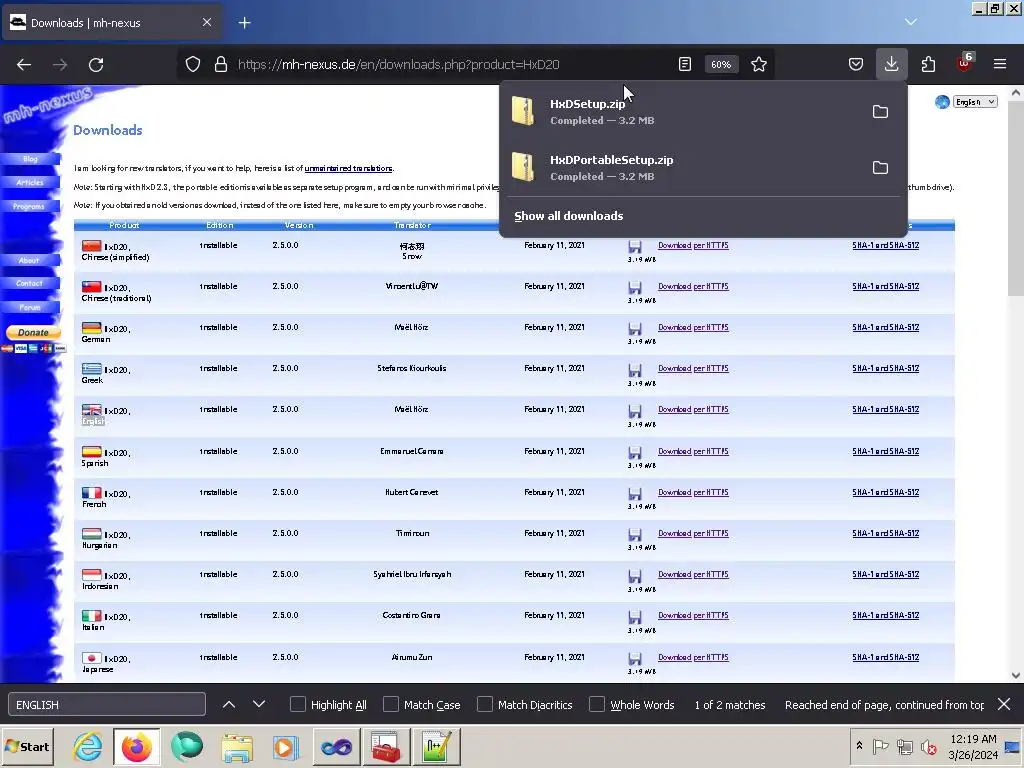Open uBlock Origin extension icon
Screen dimensions: 1024x768
(965, 63)
